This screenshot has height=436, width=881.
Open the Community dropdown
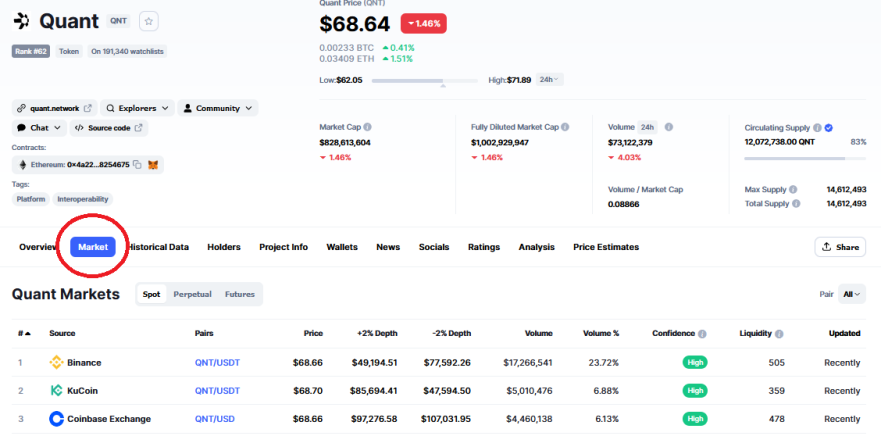tap(218, 108)
